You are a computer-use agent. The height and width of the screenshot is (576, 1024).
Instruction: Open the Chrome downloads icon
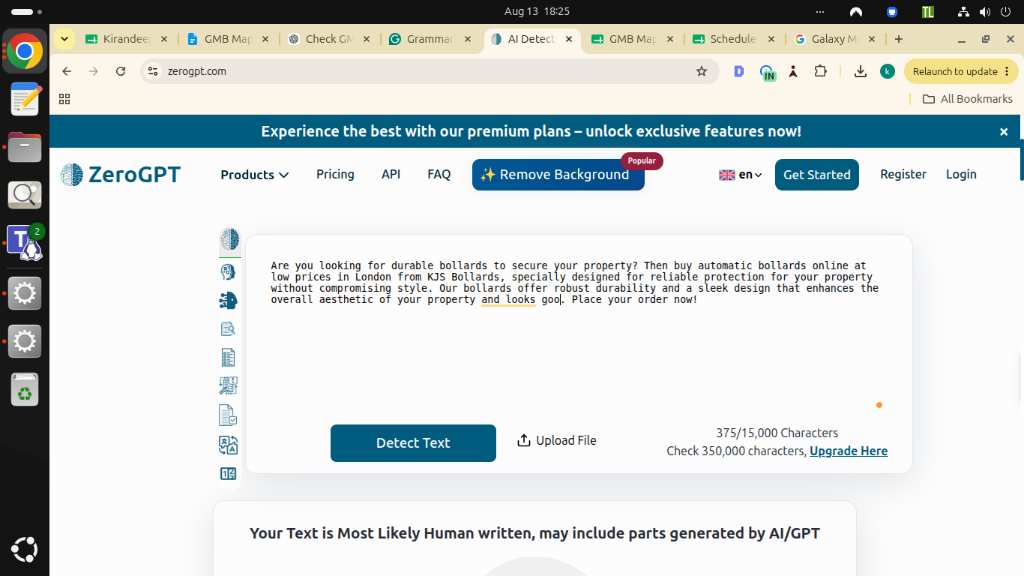(x=860, y=71)
